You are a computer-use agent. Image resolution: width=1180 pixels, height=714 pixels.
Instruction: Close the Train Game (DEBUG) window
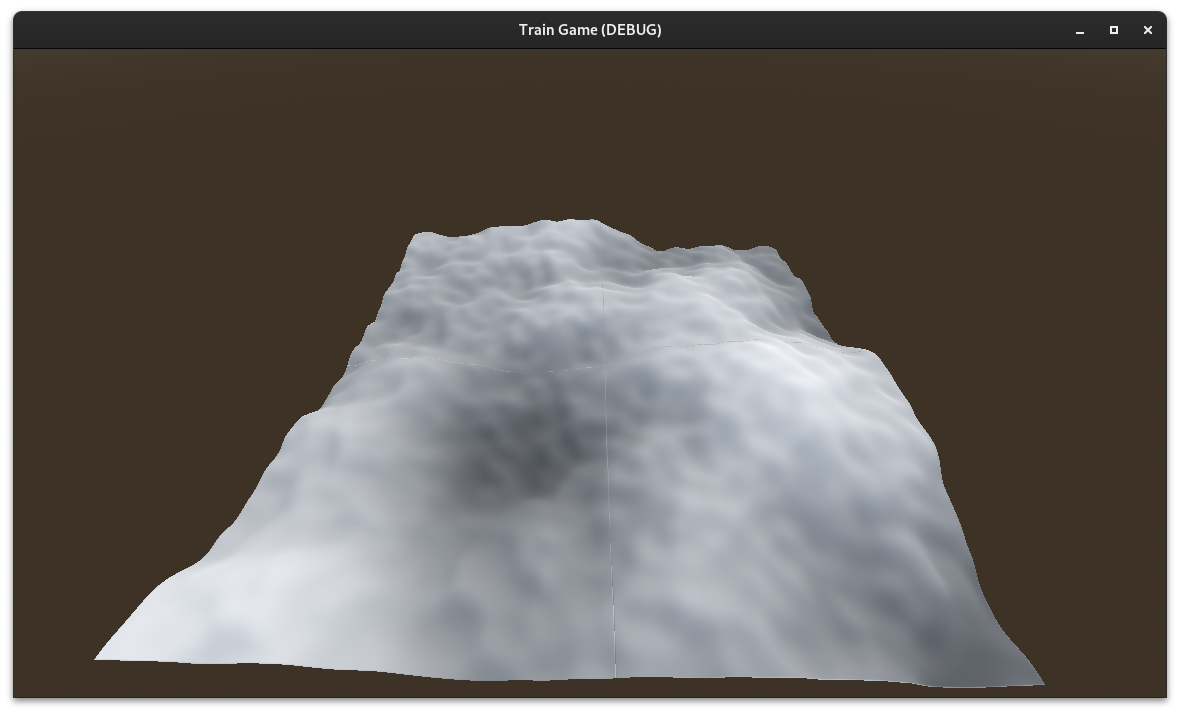(1148, 30)
